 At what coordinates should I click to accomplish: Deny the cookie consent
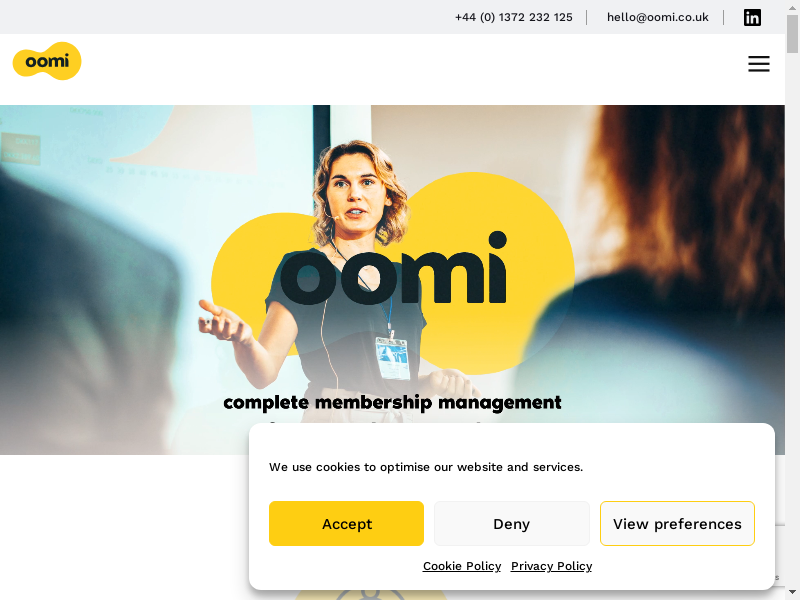[512, 523]
